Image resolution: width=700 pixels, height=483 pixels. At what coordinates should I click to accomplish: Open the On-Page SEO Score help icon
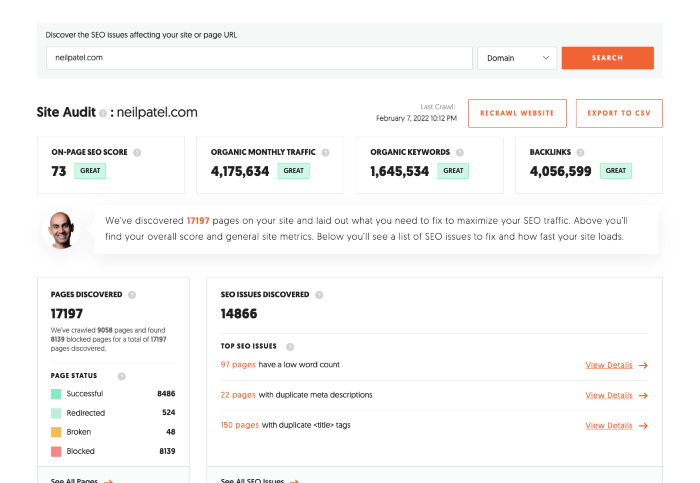coord(137,153)
